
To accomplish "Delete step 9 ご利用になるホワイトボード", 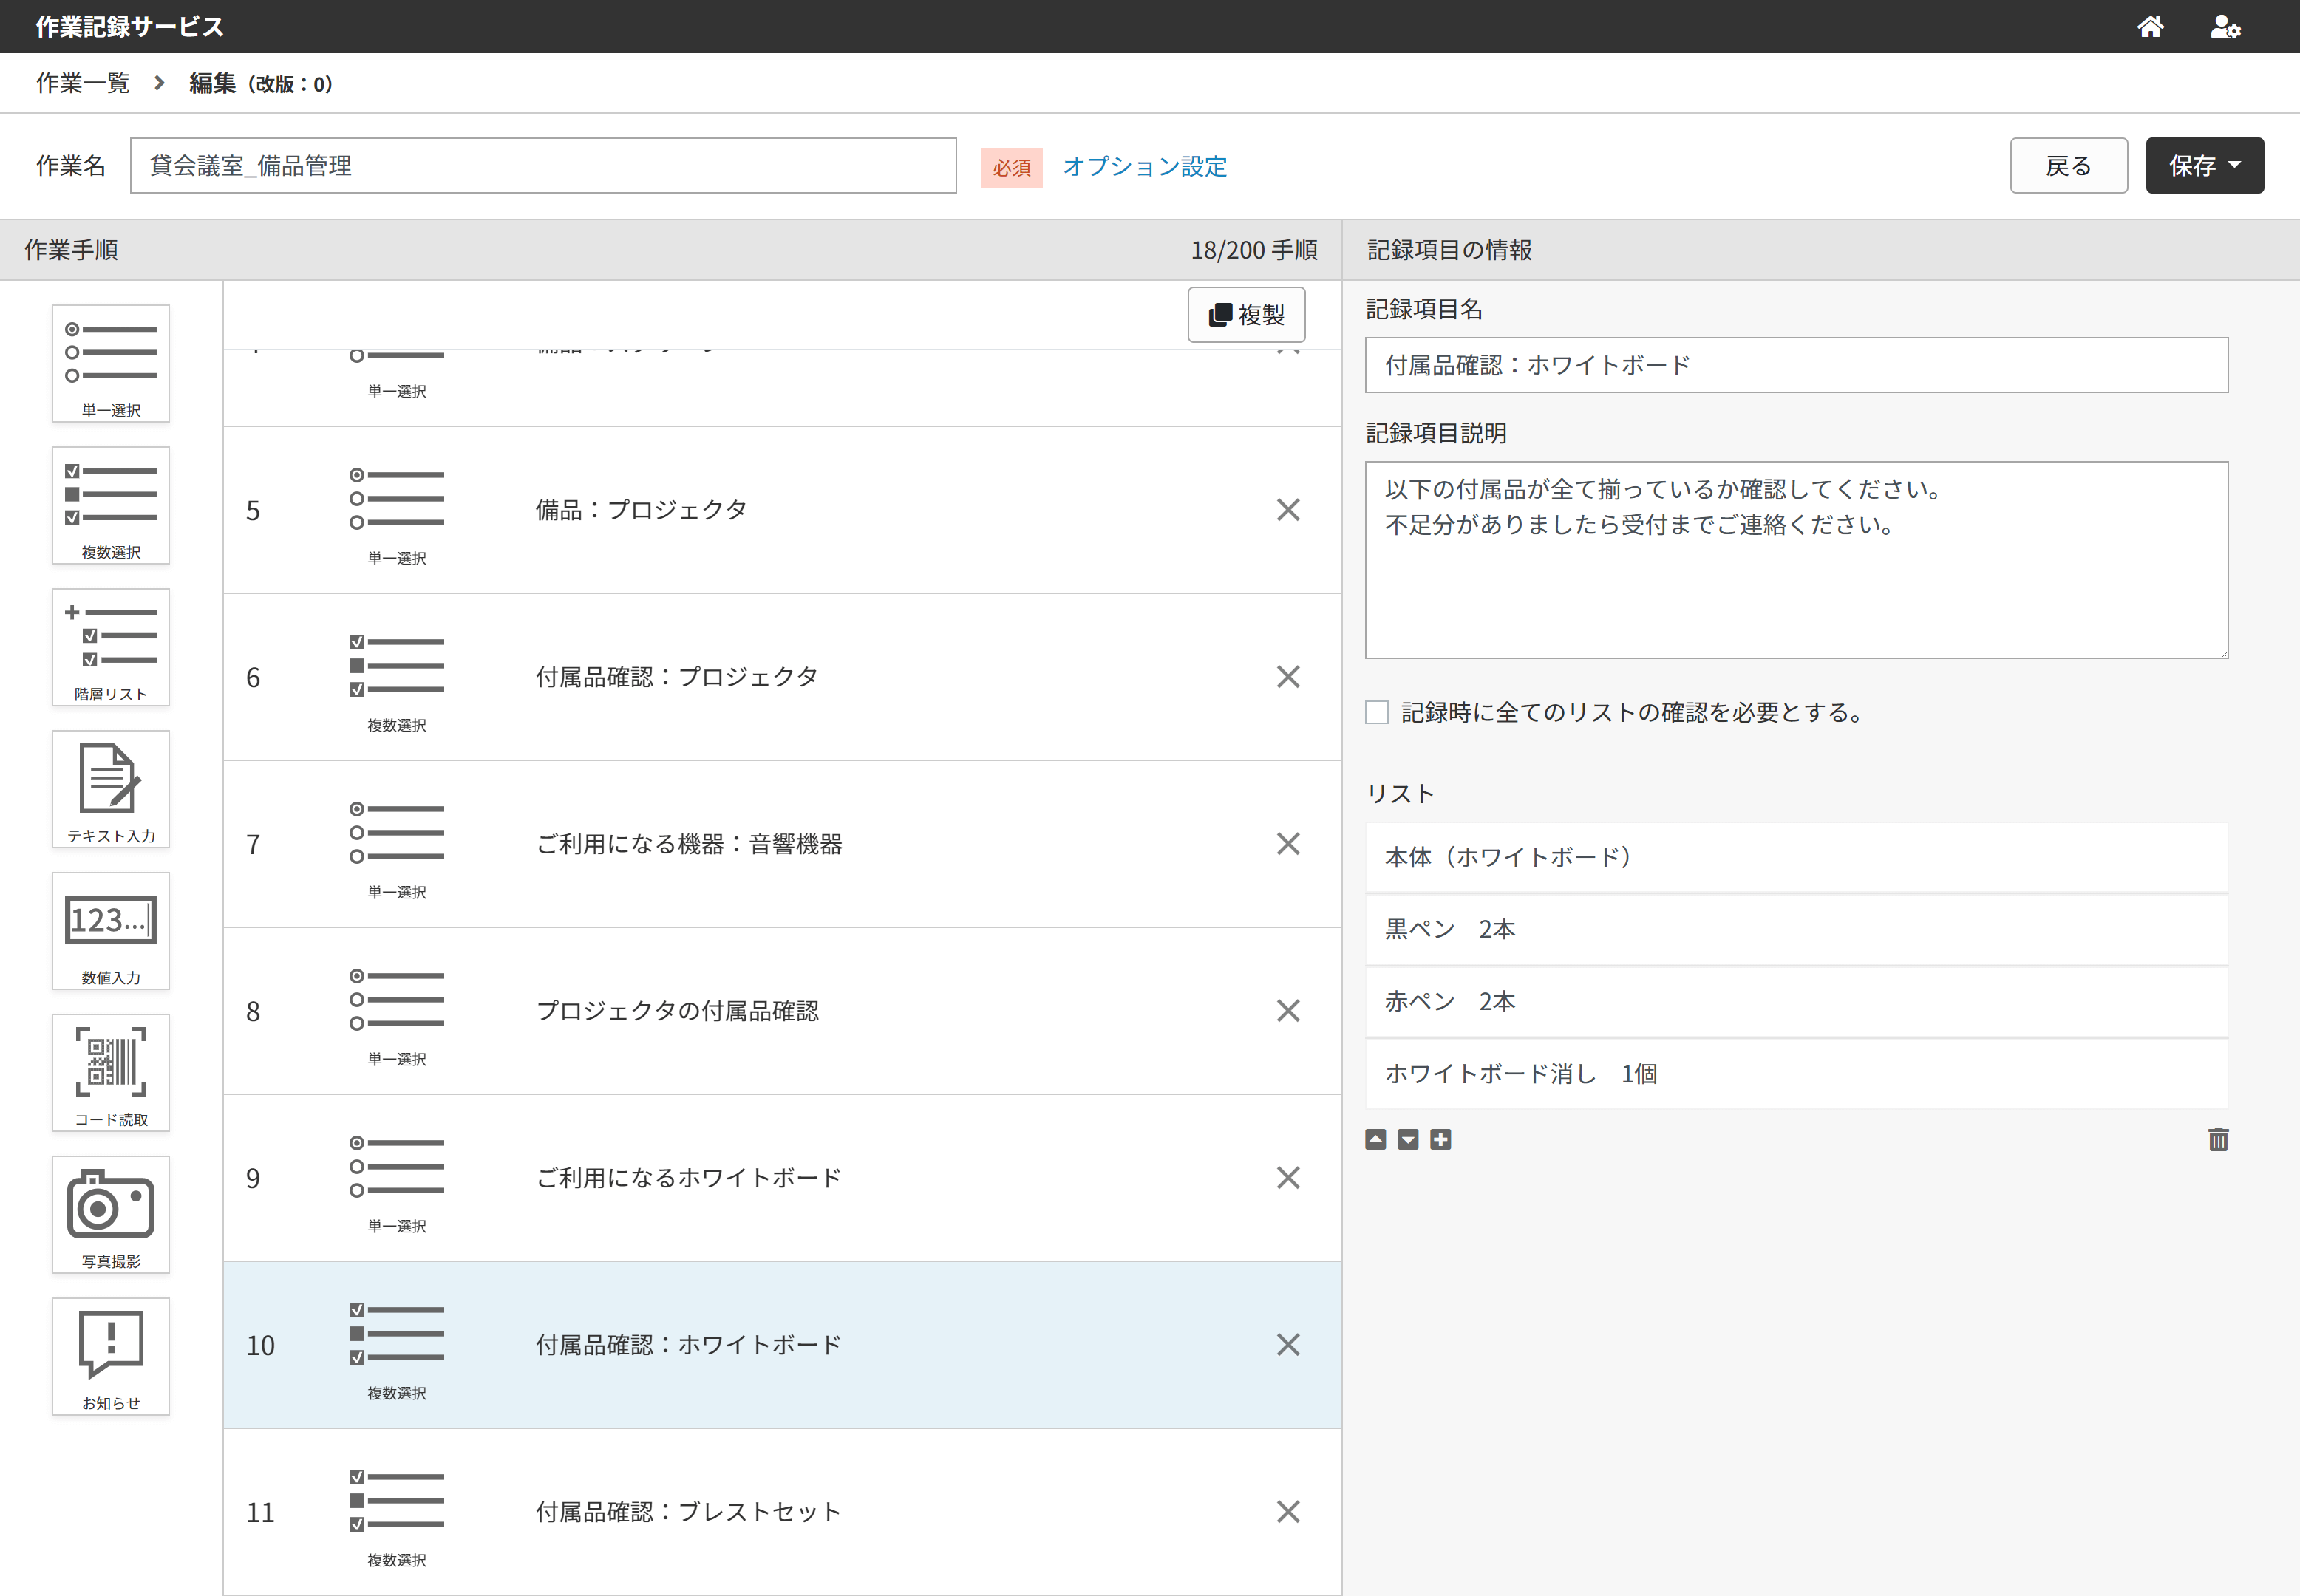I will point(1288,1178).
